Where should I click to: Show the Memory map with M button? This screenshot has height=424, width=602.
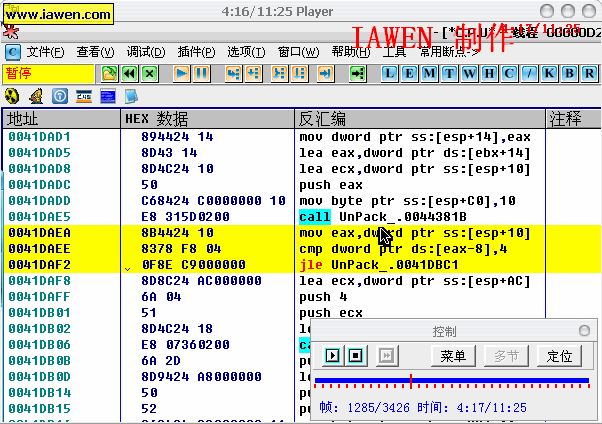(430, 73)
